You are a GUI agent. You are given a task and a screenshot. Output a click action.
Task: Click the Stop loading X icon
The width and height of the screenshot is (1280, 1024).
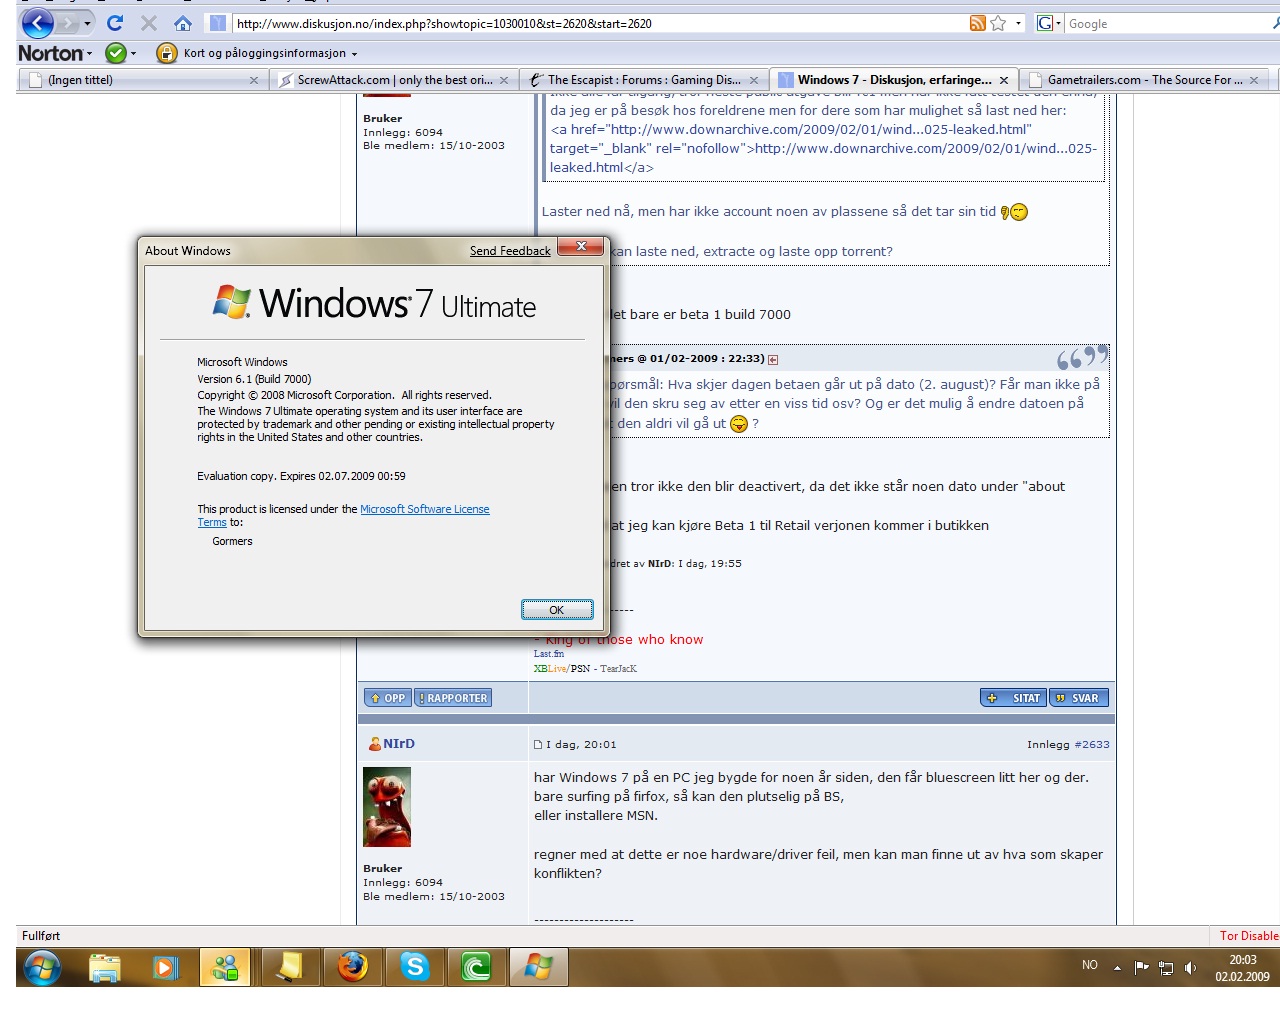[x=149, y=22]
